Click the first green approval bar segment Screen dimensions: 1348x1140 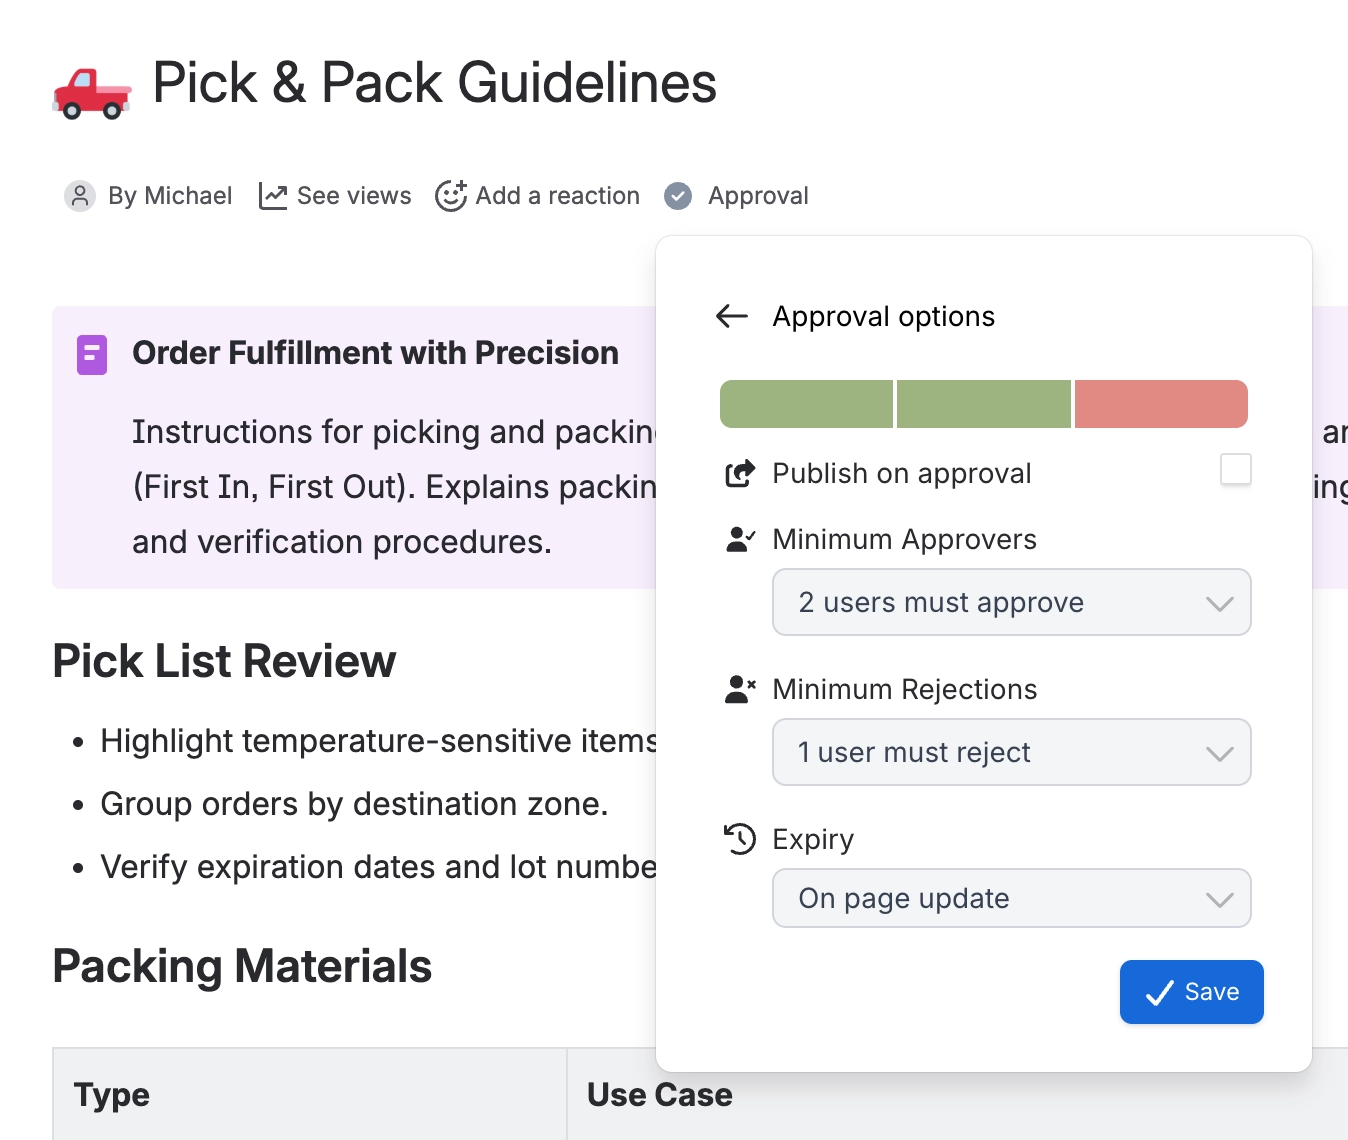[806, 404]
